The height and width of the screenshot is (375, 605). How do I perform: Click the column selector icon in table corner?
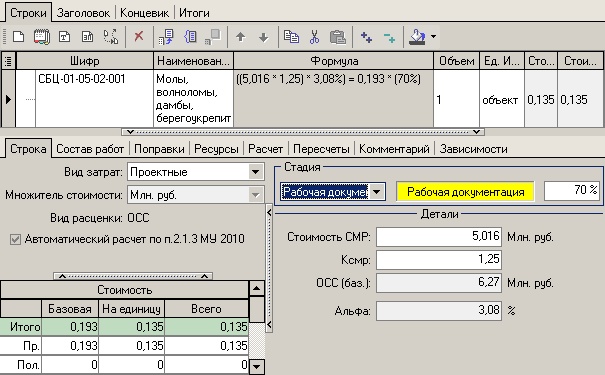click(x=8, y=61)
